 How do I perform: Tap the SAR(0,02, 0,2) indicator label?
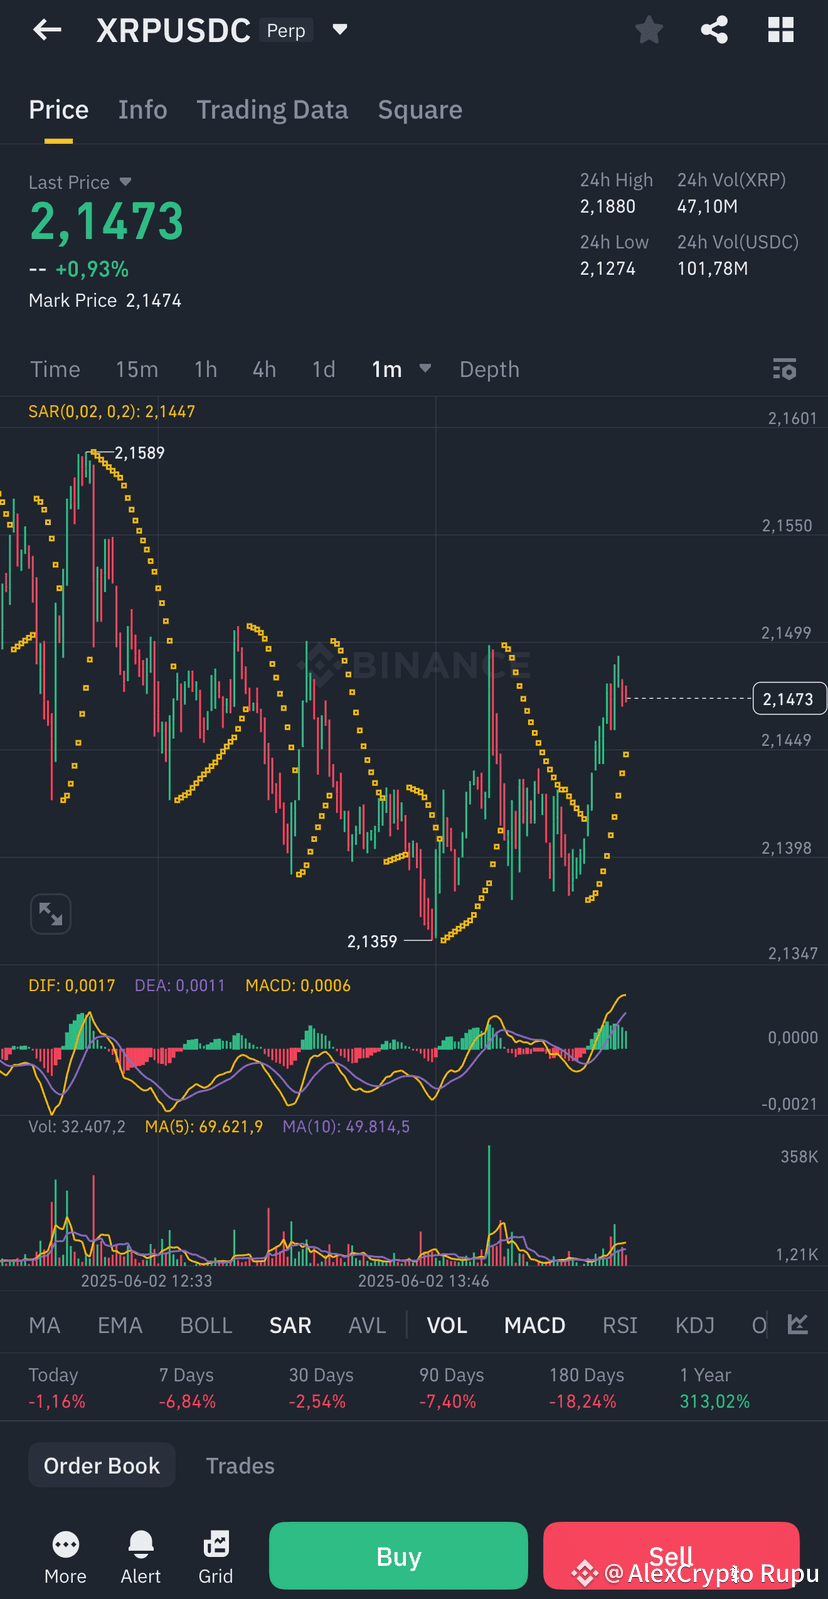coord(112,411)
